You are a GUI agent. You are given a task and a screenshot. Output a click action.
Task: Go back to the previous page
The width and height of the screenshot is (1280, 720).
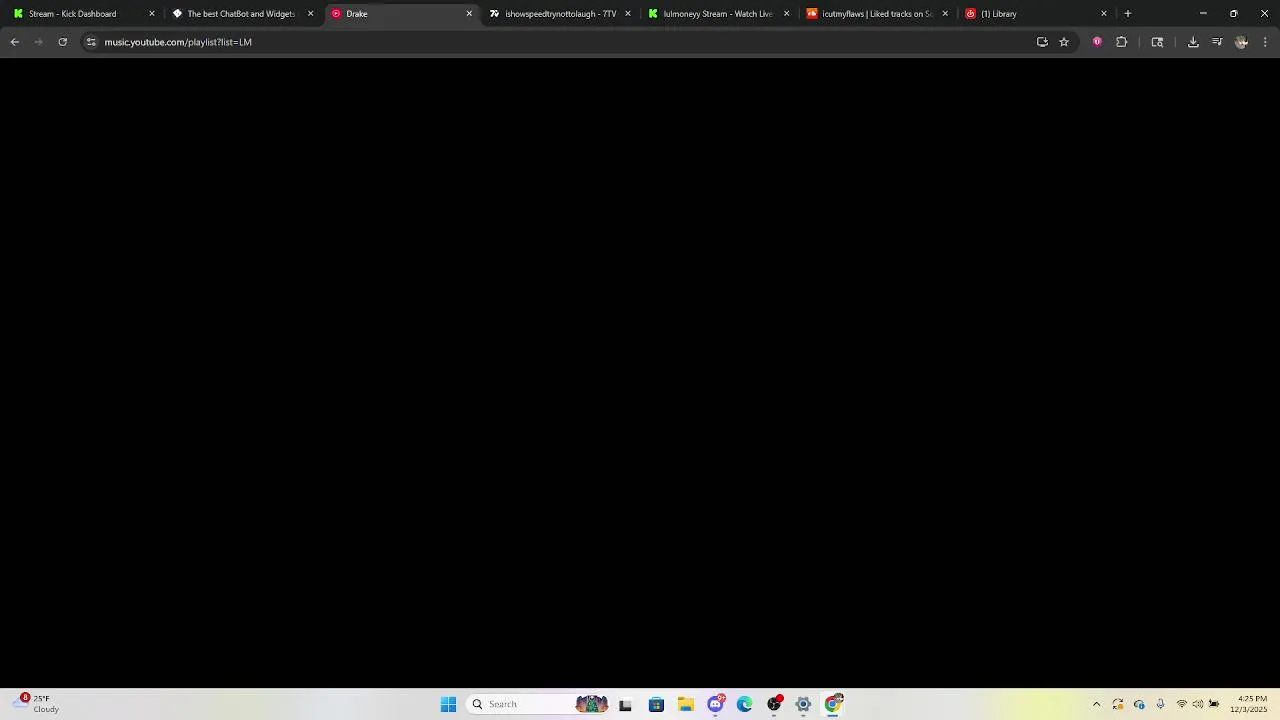coord(14,42)
